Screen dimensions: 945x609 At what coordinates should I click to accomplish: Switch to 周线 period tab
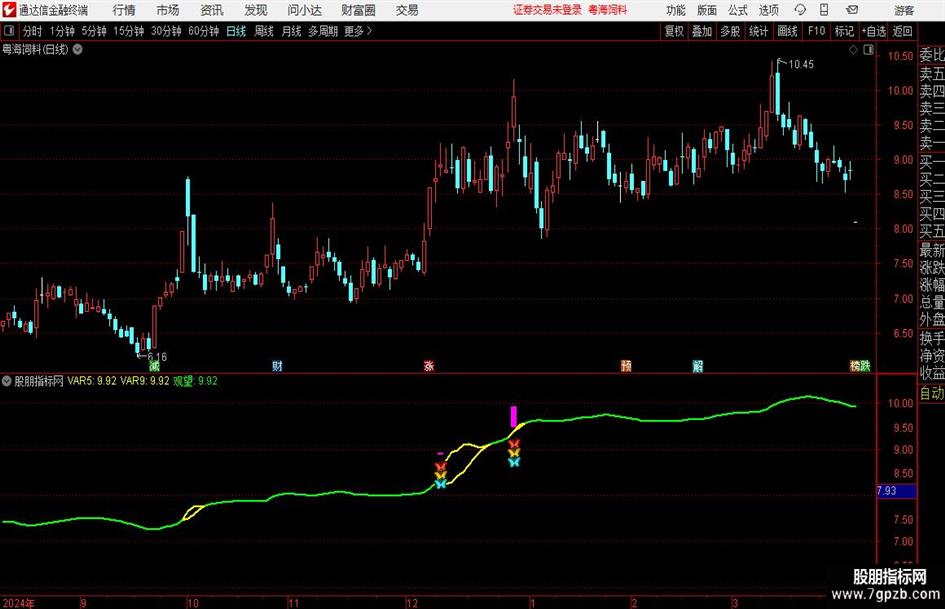[264, 31]
